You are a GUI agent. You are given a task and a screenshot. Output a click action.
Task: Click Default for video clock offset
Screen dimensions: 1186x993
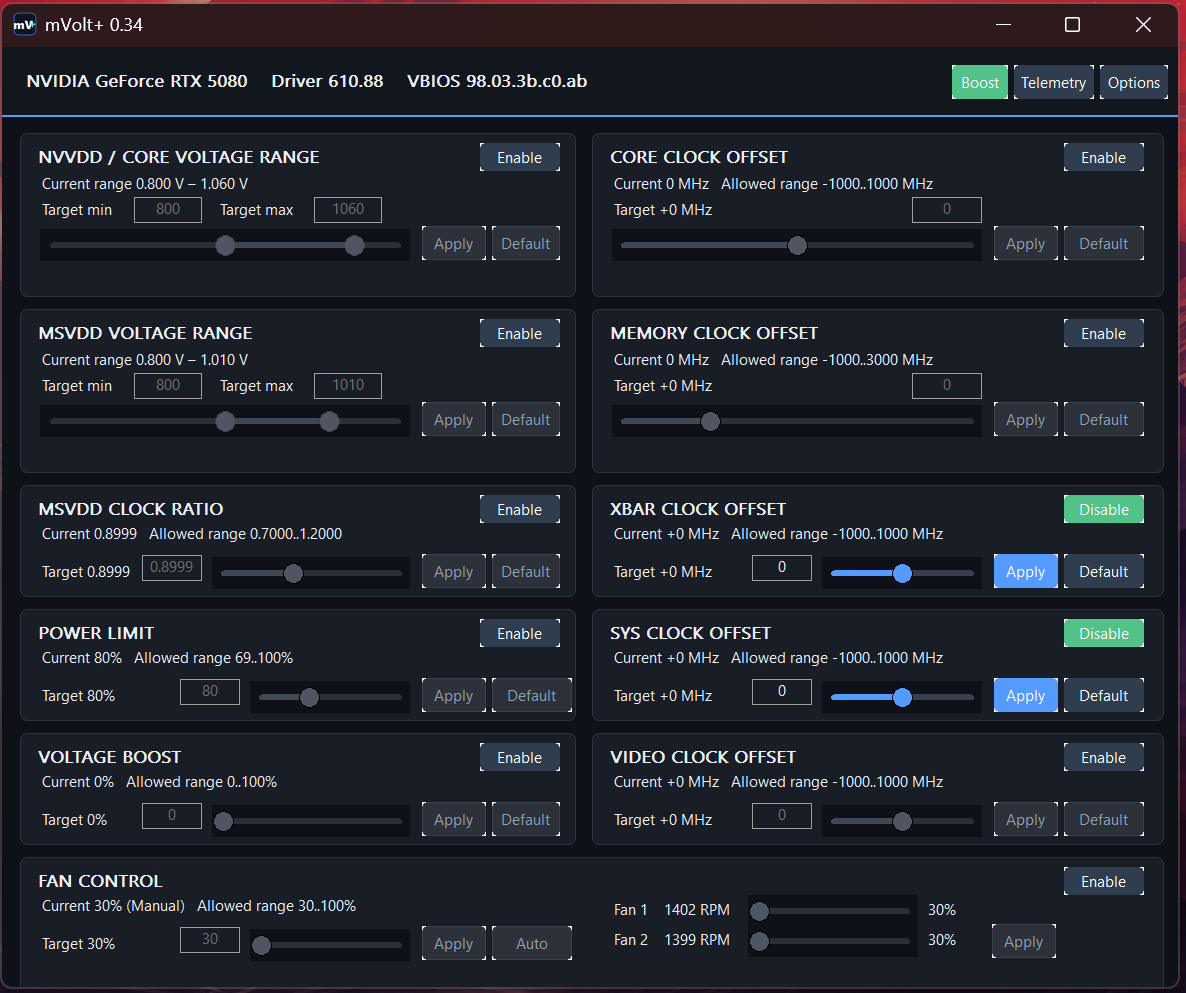[1104, 820]
